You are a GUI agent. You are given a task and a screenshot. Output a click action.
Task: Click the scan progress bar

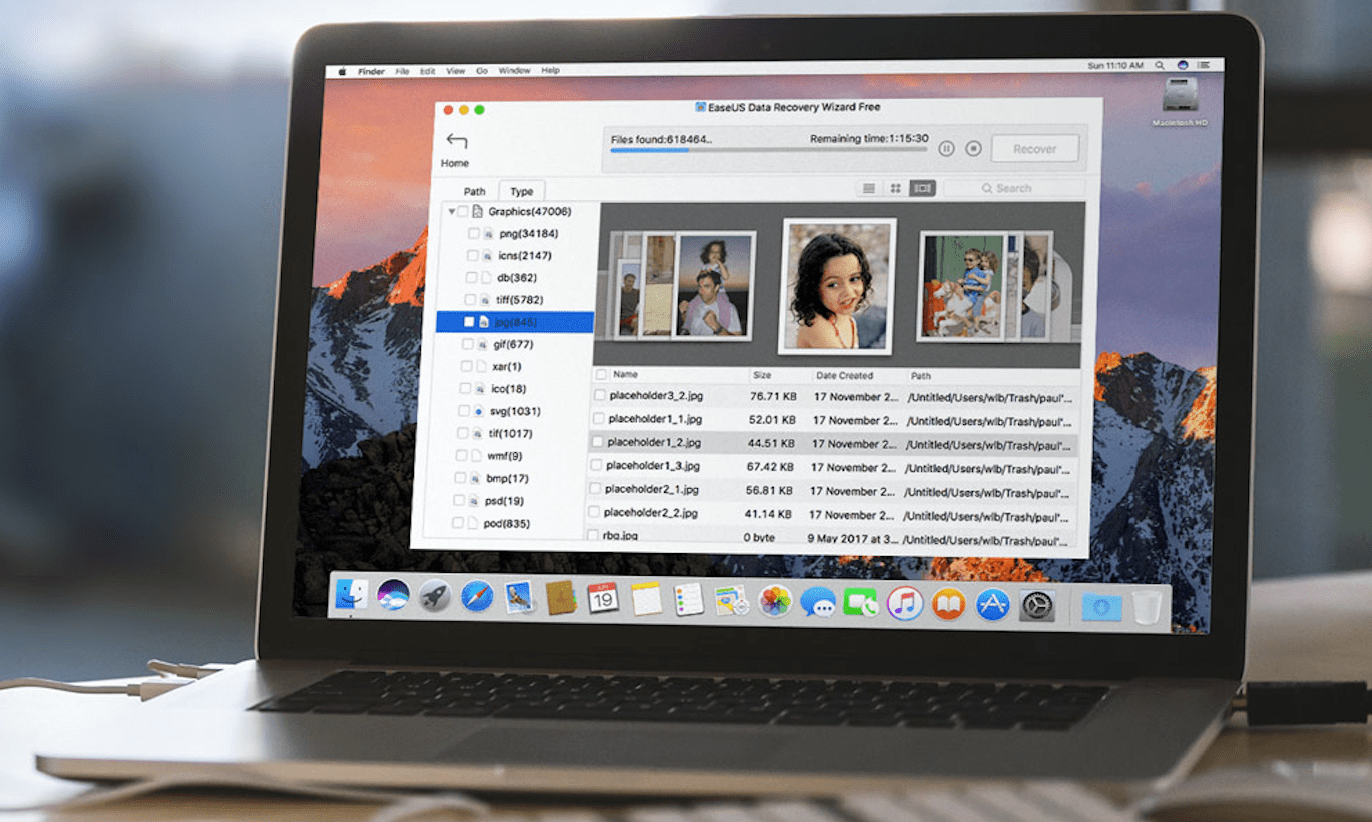767,150
